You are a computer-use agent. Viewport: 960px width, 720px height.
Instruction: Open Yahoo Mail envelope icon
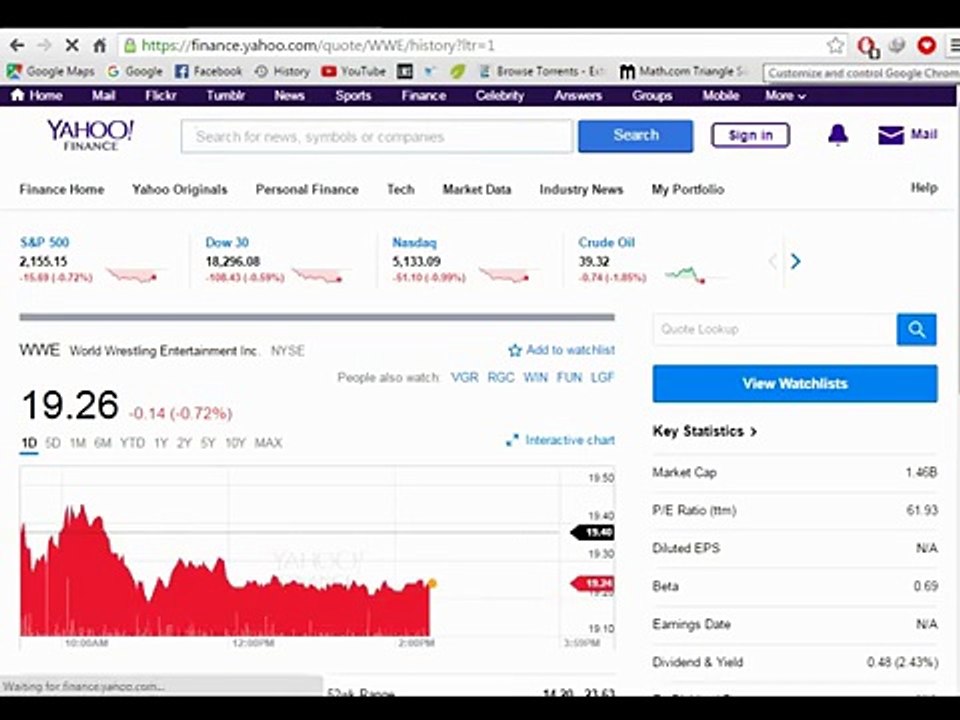coord(891,135)
